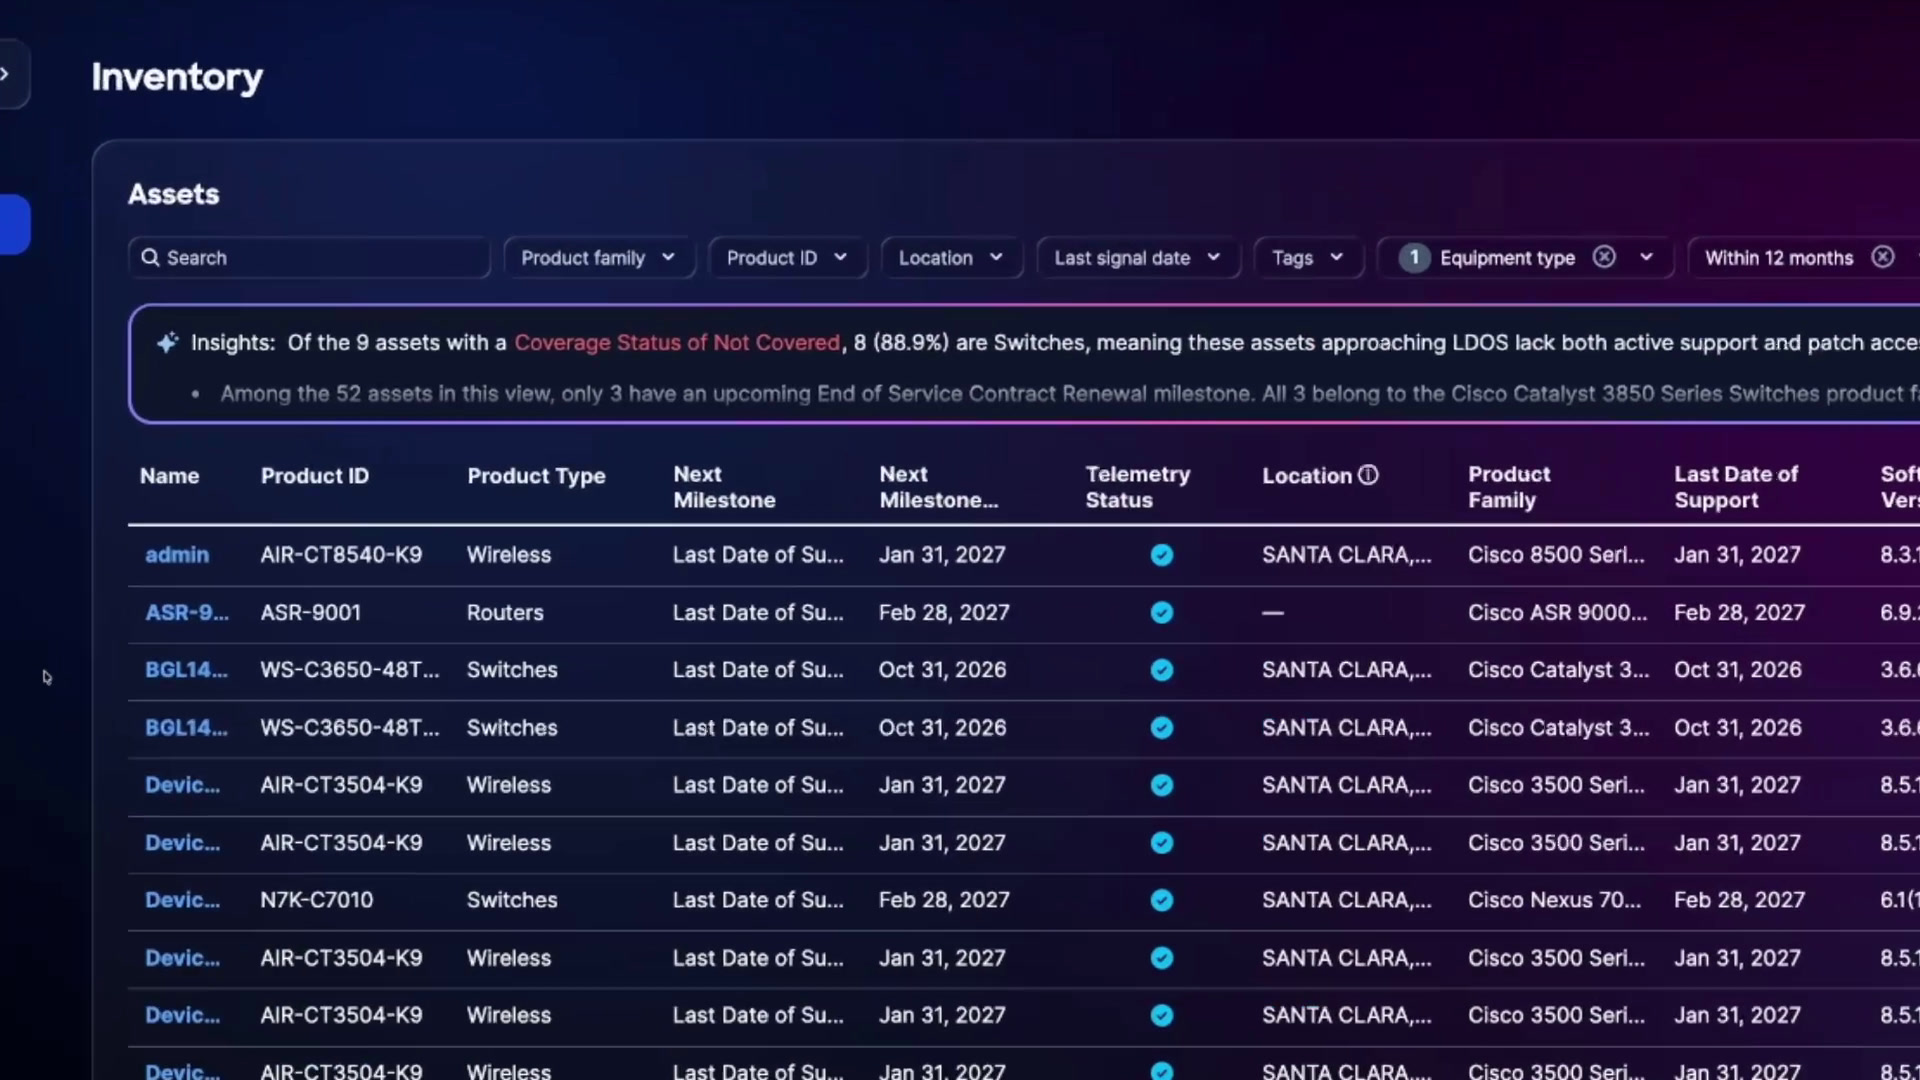
Task: Select the N7K-C7010 product ID cell
Action: pos(317,900)
